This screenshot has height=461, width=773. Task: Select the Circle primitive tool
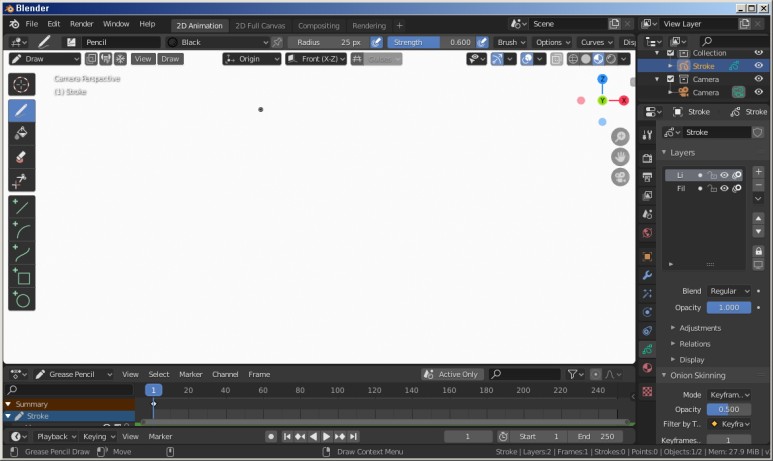point(21,299)
